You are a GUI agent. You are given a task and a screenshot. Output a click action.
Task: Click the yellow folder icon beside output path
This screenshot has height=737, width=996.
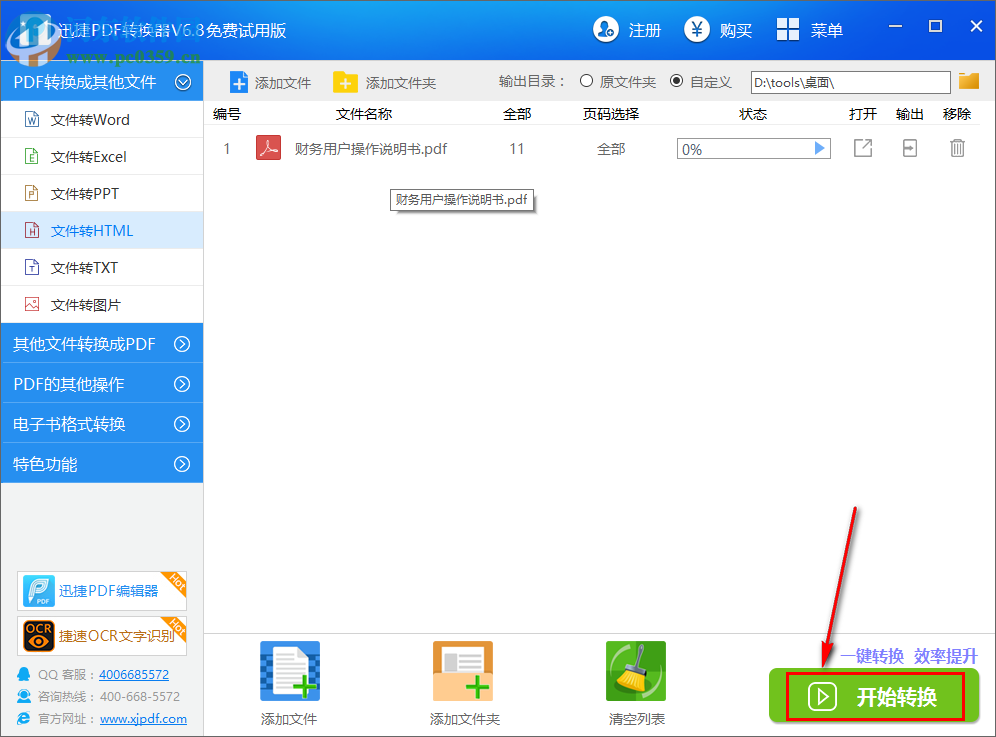[968, 82]
